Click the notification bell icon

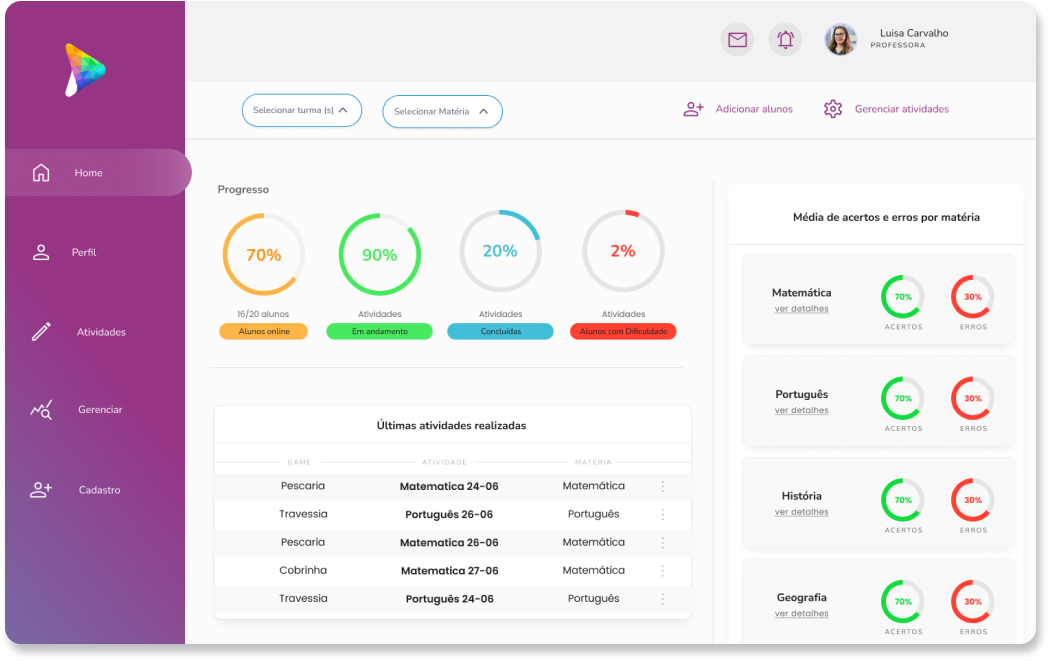click(785, 40)
